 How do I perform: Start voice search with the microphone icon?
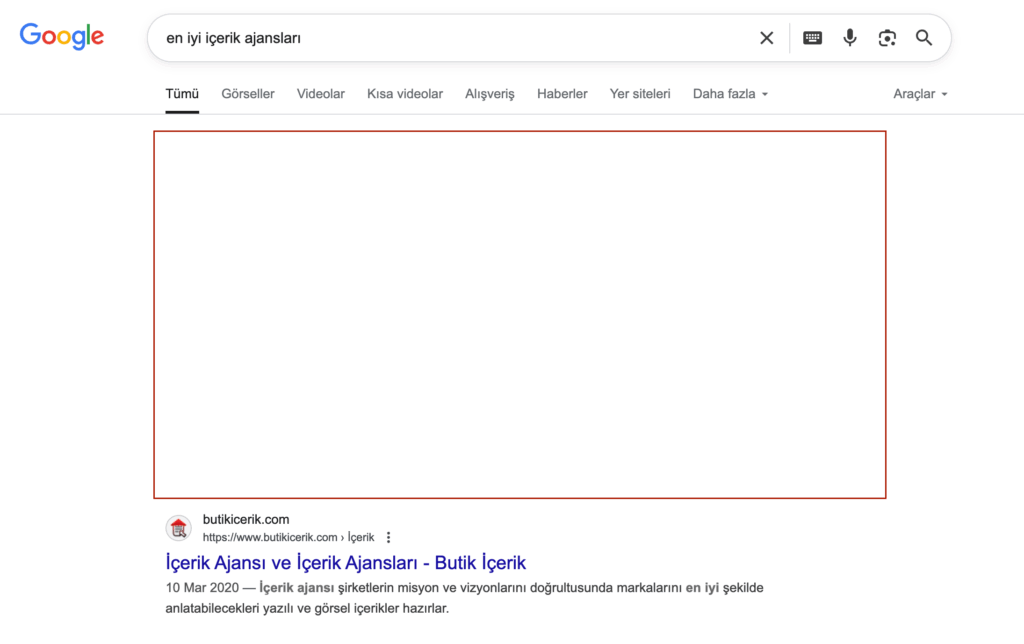(850, 38)
